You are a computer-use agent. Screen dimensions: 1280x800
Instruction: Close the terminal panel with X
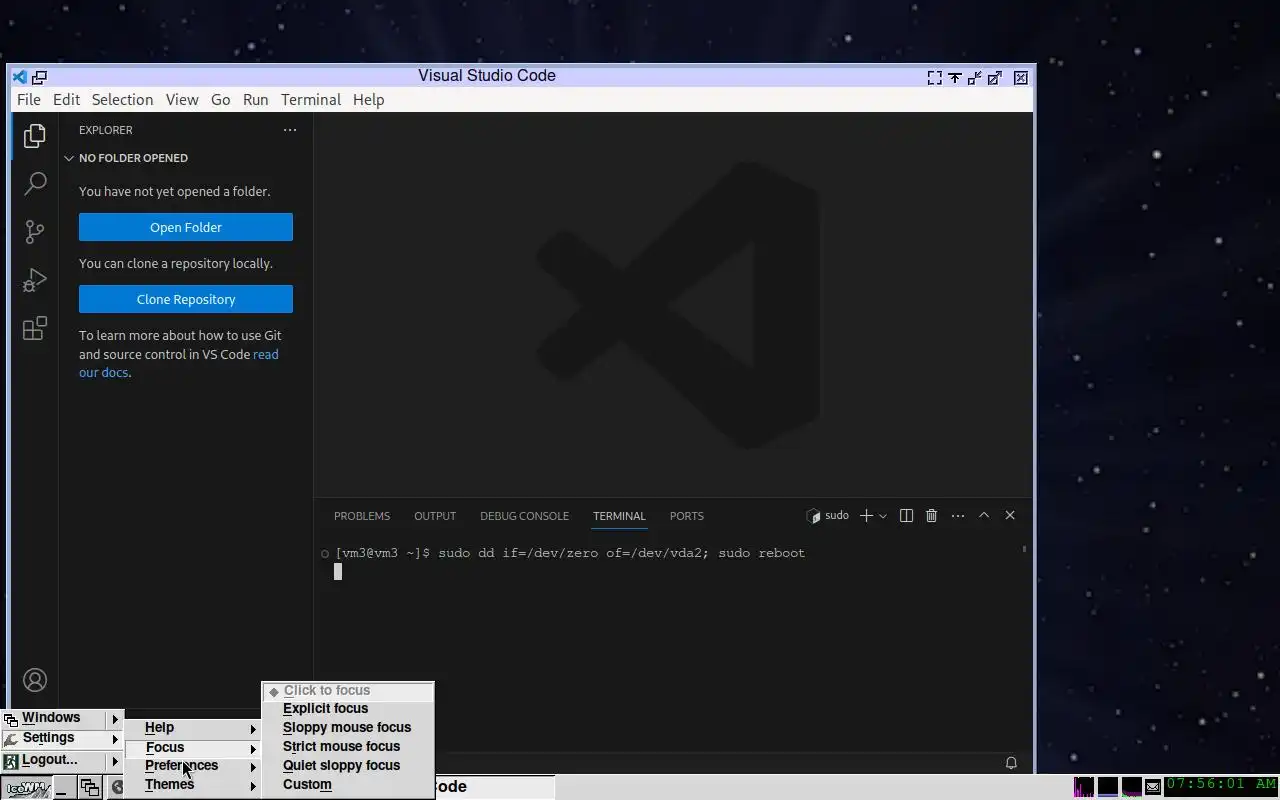tap(1010, 516)
